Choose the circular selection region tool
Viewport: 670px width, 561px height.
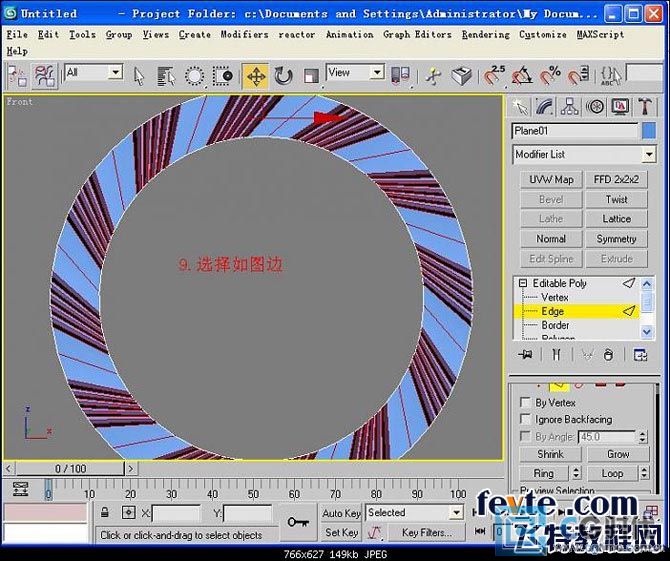tap(194, 77)
